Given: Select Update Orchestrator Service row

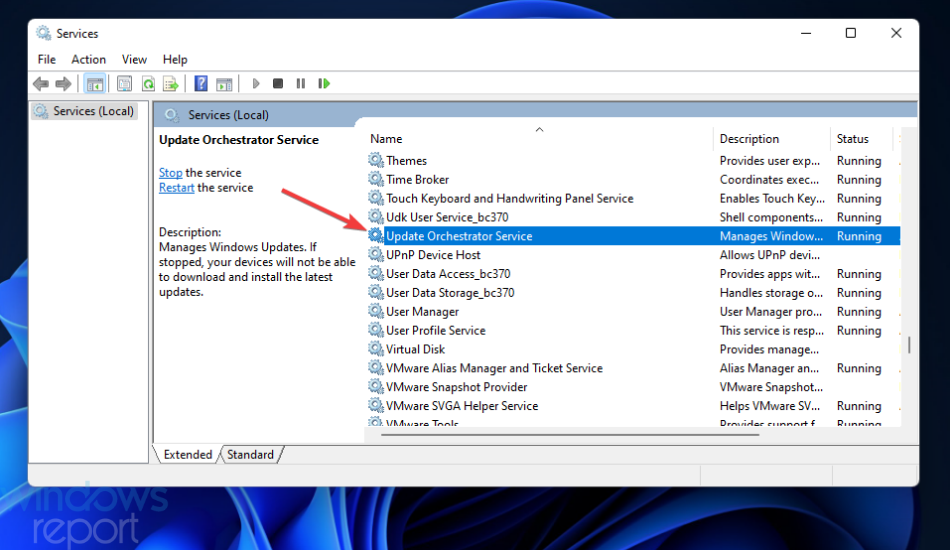Looking at the screenshot, I should click(x=633, y=236).
